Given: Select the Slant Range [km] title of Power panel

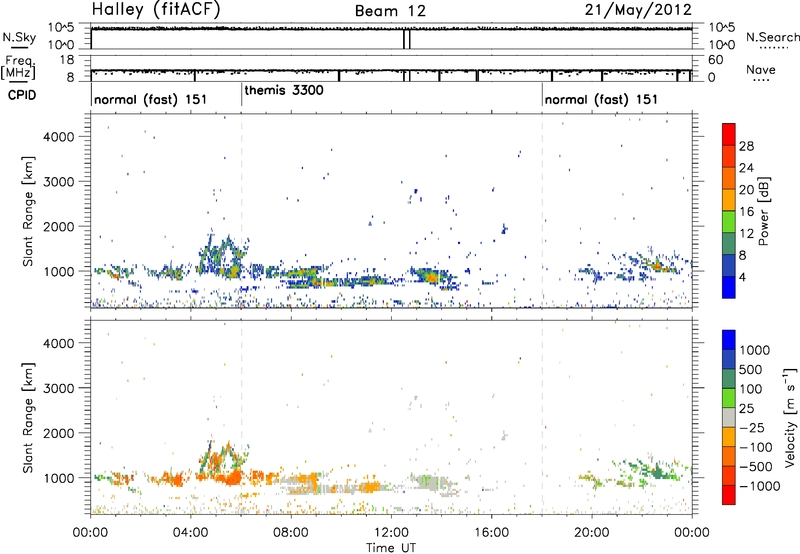Looking at the screenshot, I should point(28,211).
